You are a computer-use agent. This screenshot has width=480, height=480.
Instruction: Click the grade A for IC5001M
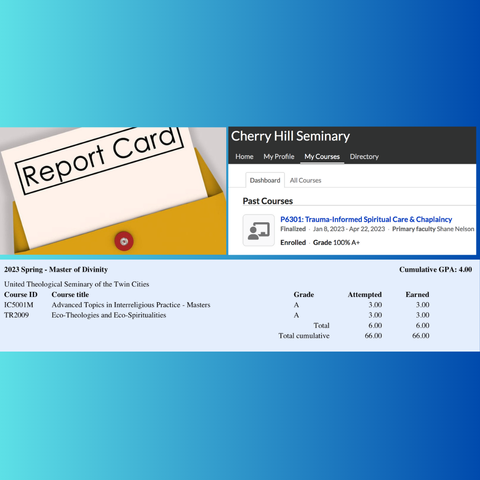(296, 305)
